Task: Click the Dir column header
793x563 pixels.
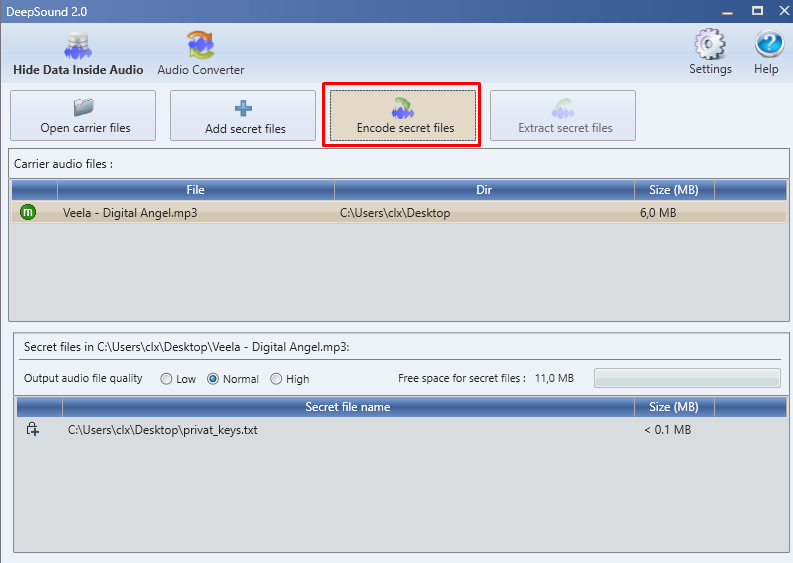Action: pos(484,190)
